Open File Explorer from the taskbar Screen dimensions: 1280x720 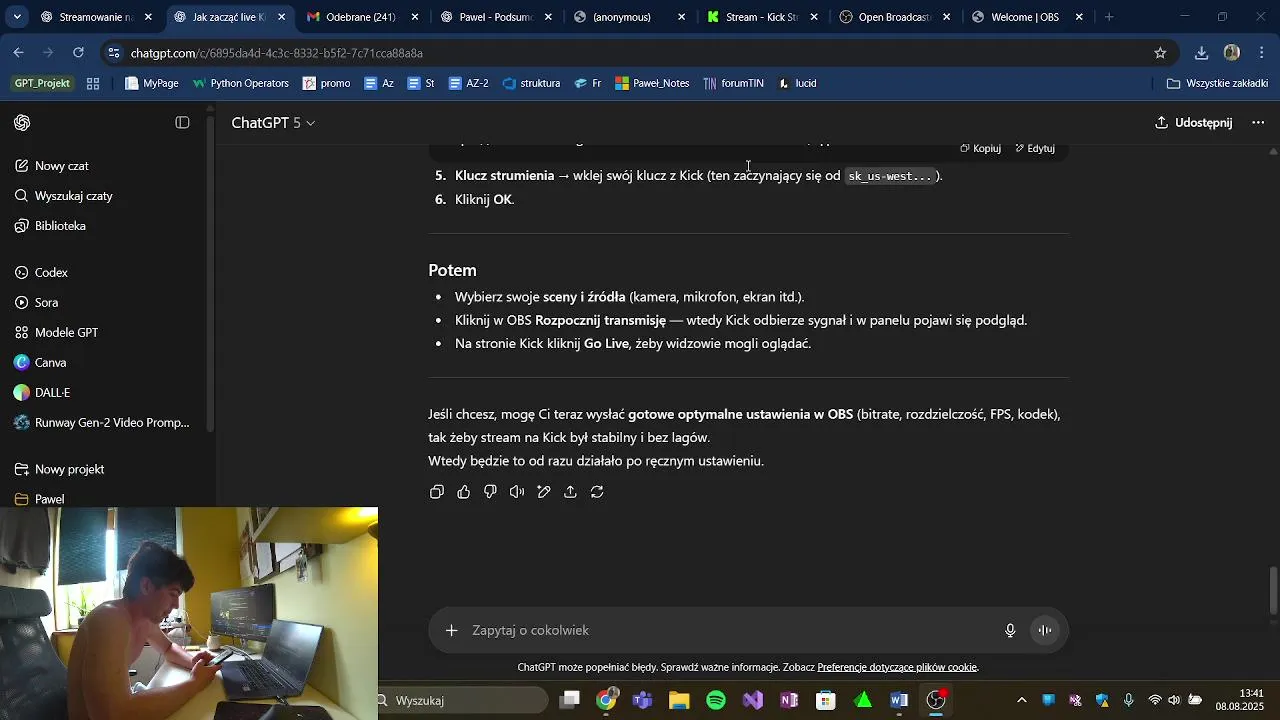pyautogui.click(x=679, y=700)
